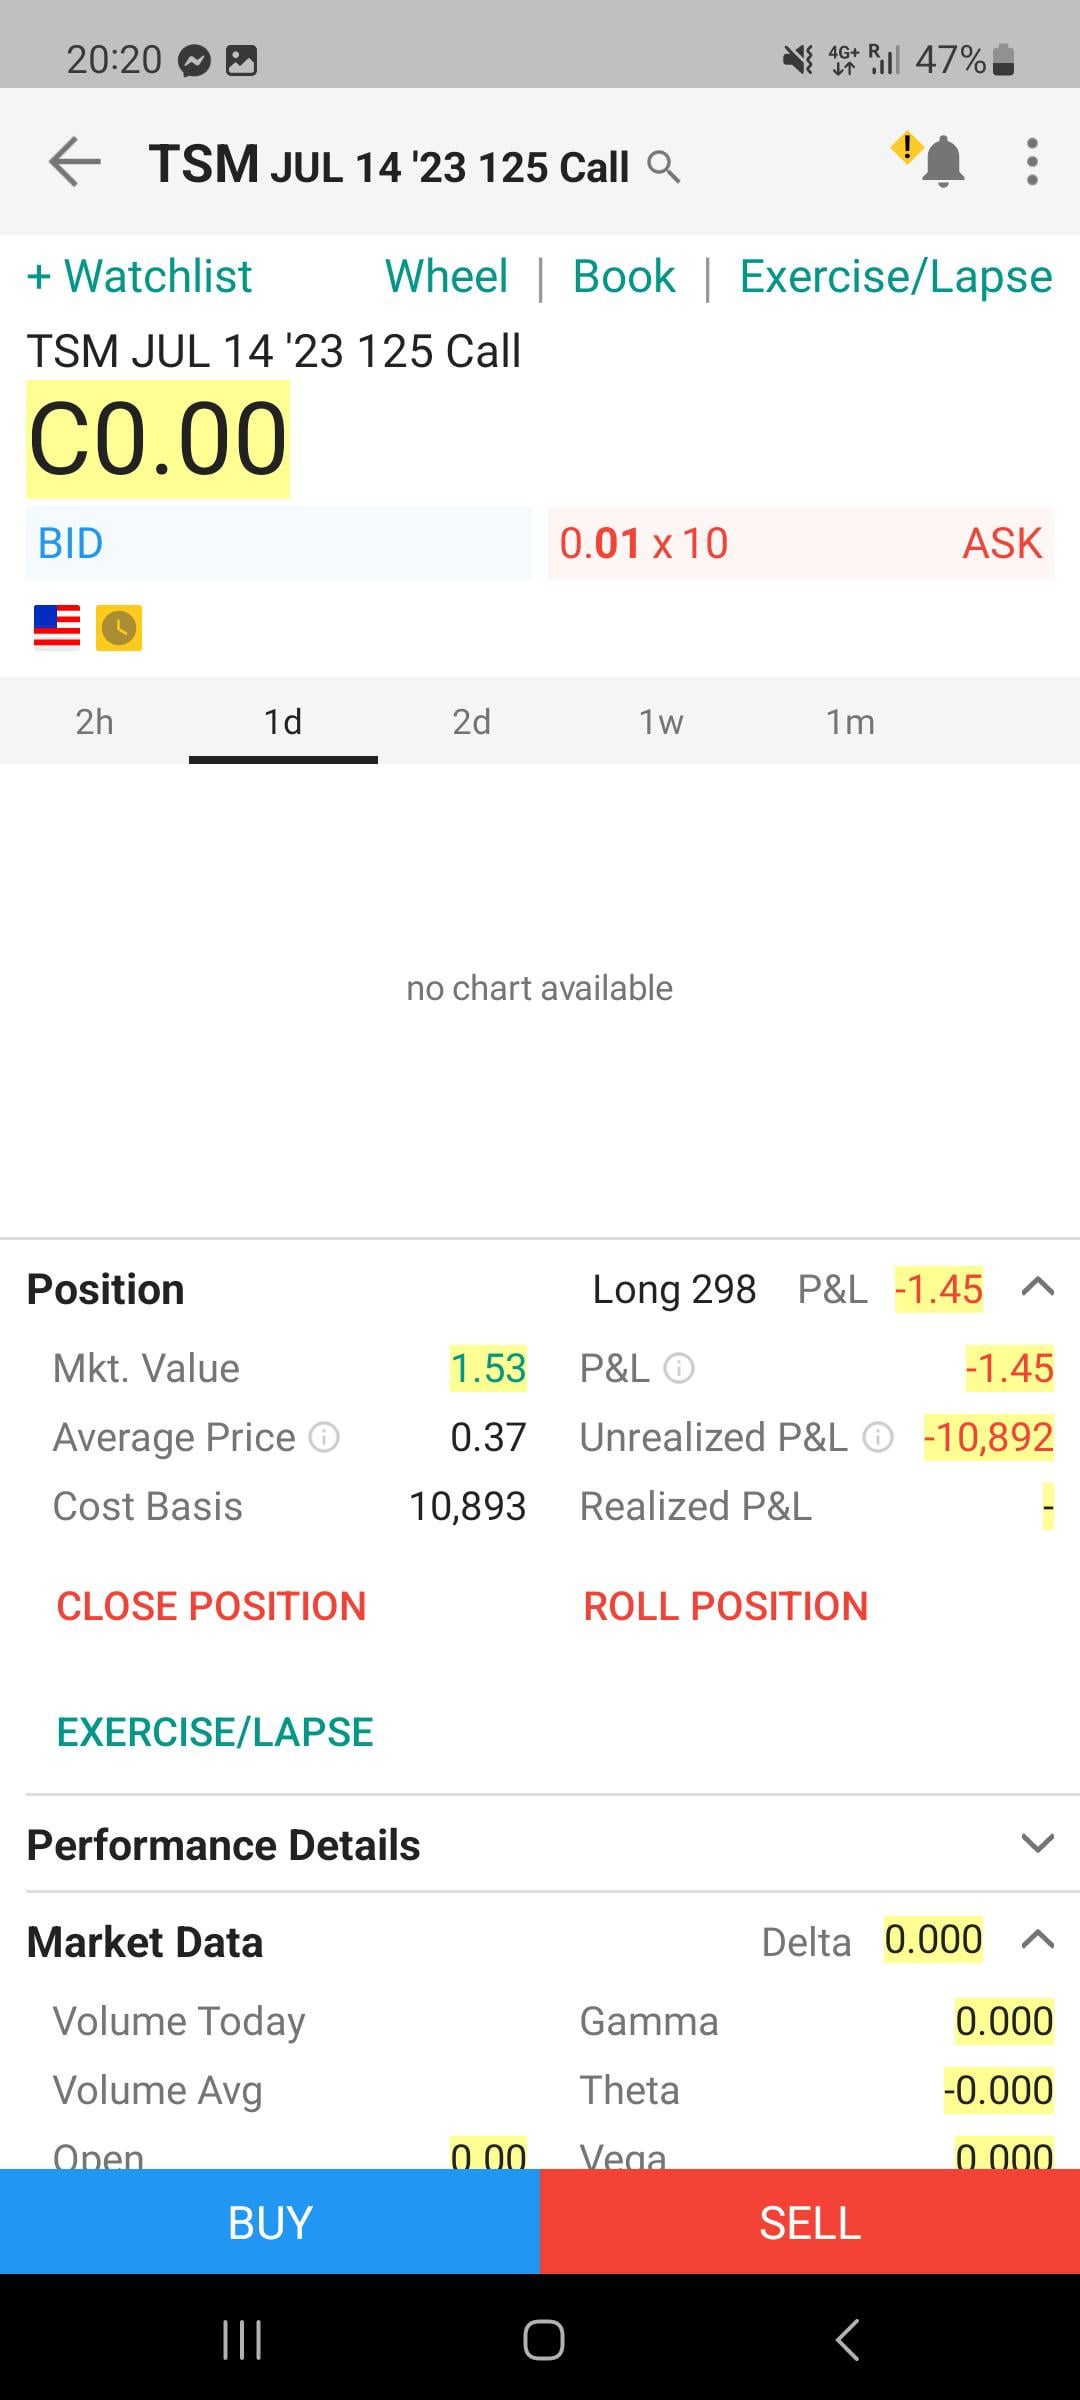Tap the back arrow icon

[x=75, y=162]
